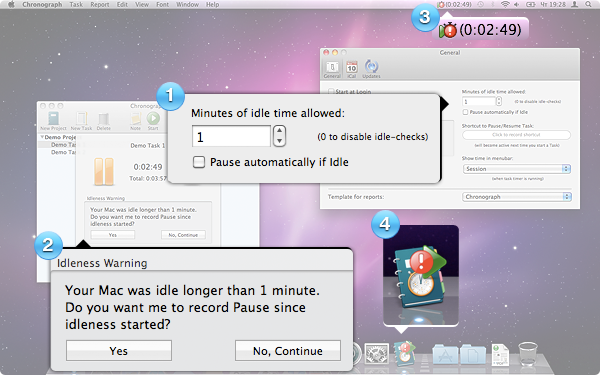Open the General preferences toolbar tab icon
The width and height of the screenshot is (600, 375).
coord(332,67)
